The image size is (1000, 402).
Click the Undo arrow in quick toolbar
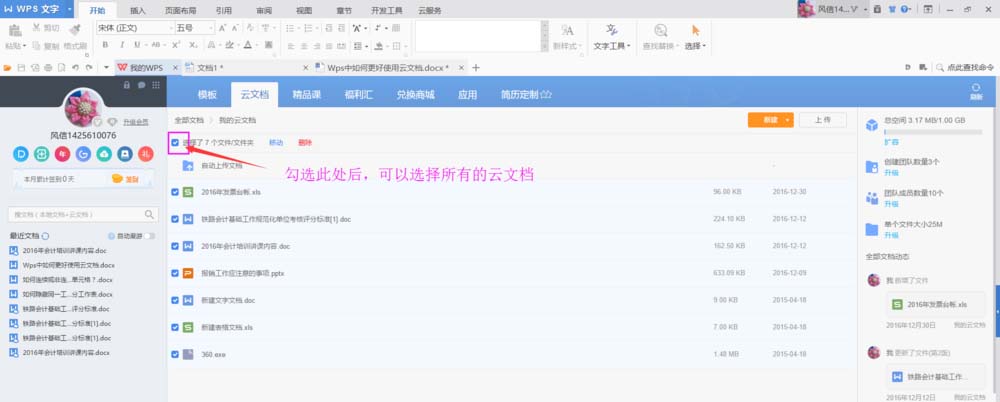[75, 68]
